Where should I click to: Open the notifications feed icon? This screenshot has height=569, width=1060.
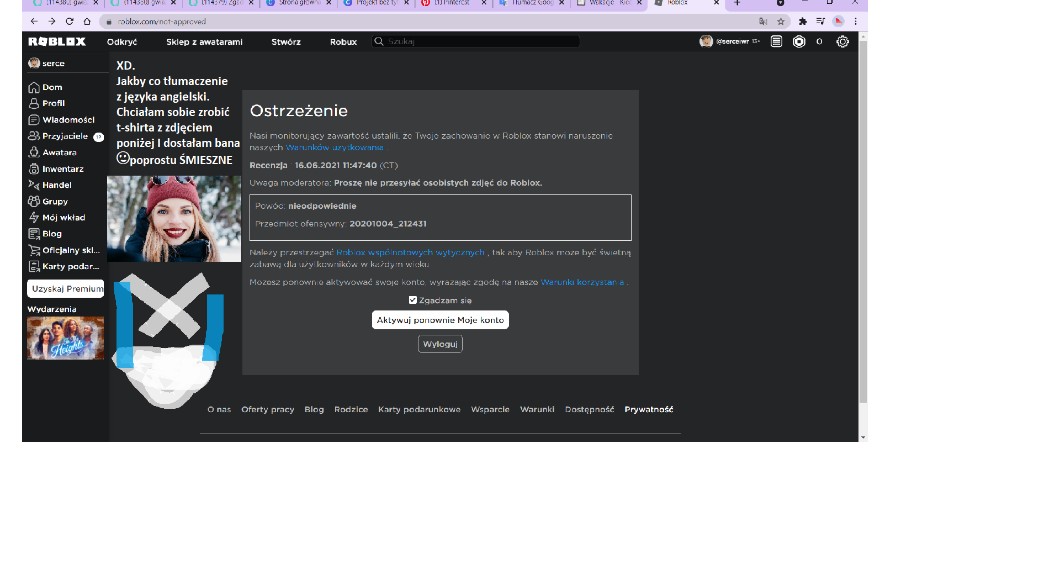point(777,42)
